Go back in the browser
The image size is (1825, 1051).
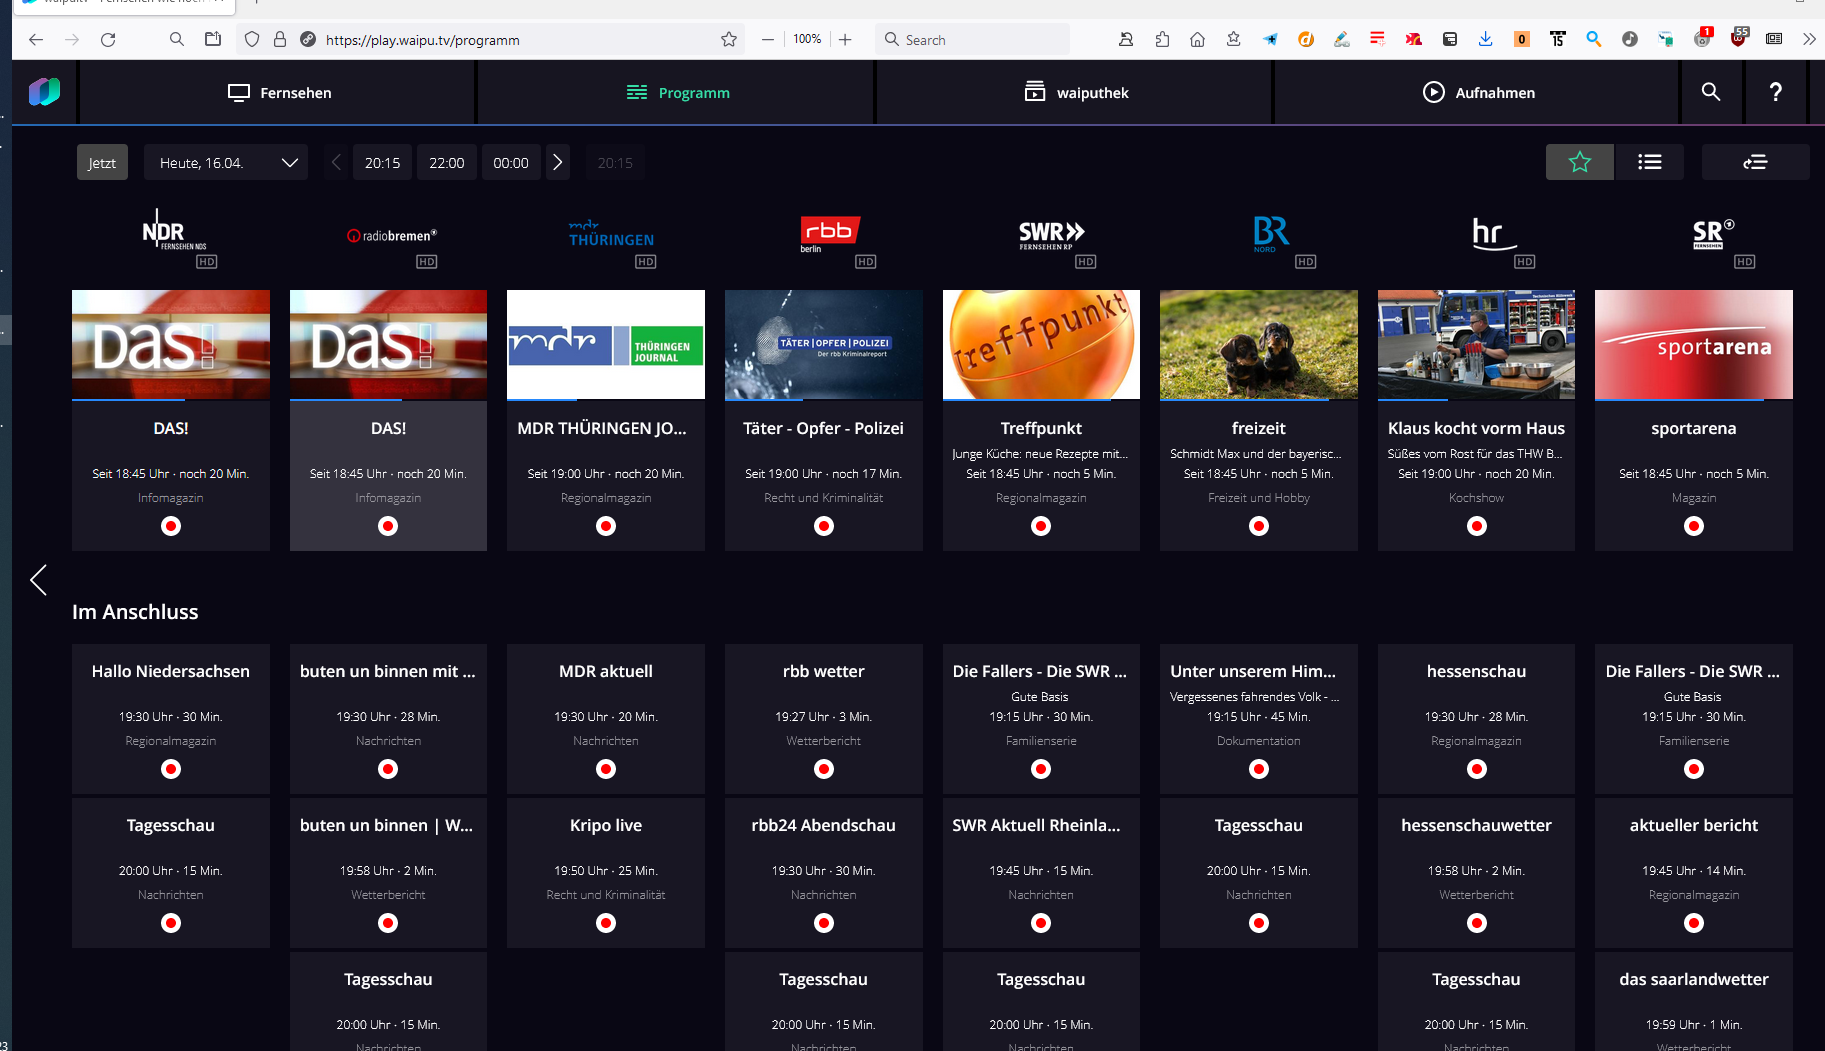tap(36, 40)
